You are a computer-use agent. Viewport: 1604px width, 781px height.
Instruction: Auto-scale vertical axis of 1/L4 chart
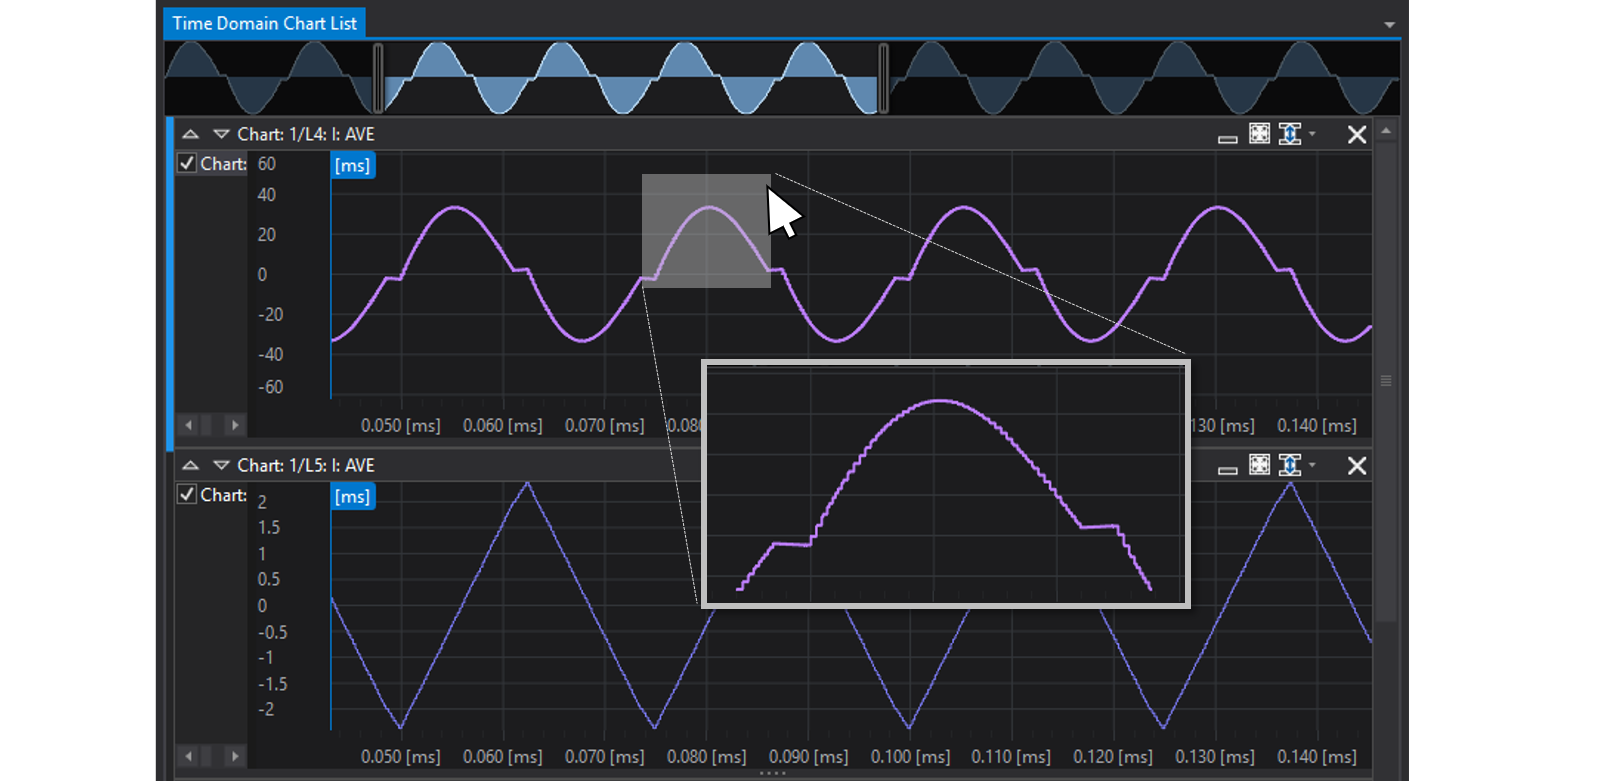coord(1289,134)
